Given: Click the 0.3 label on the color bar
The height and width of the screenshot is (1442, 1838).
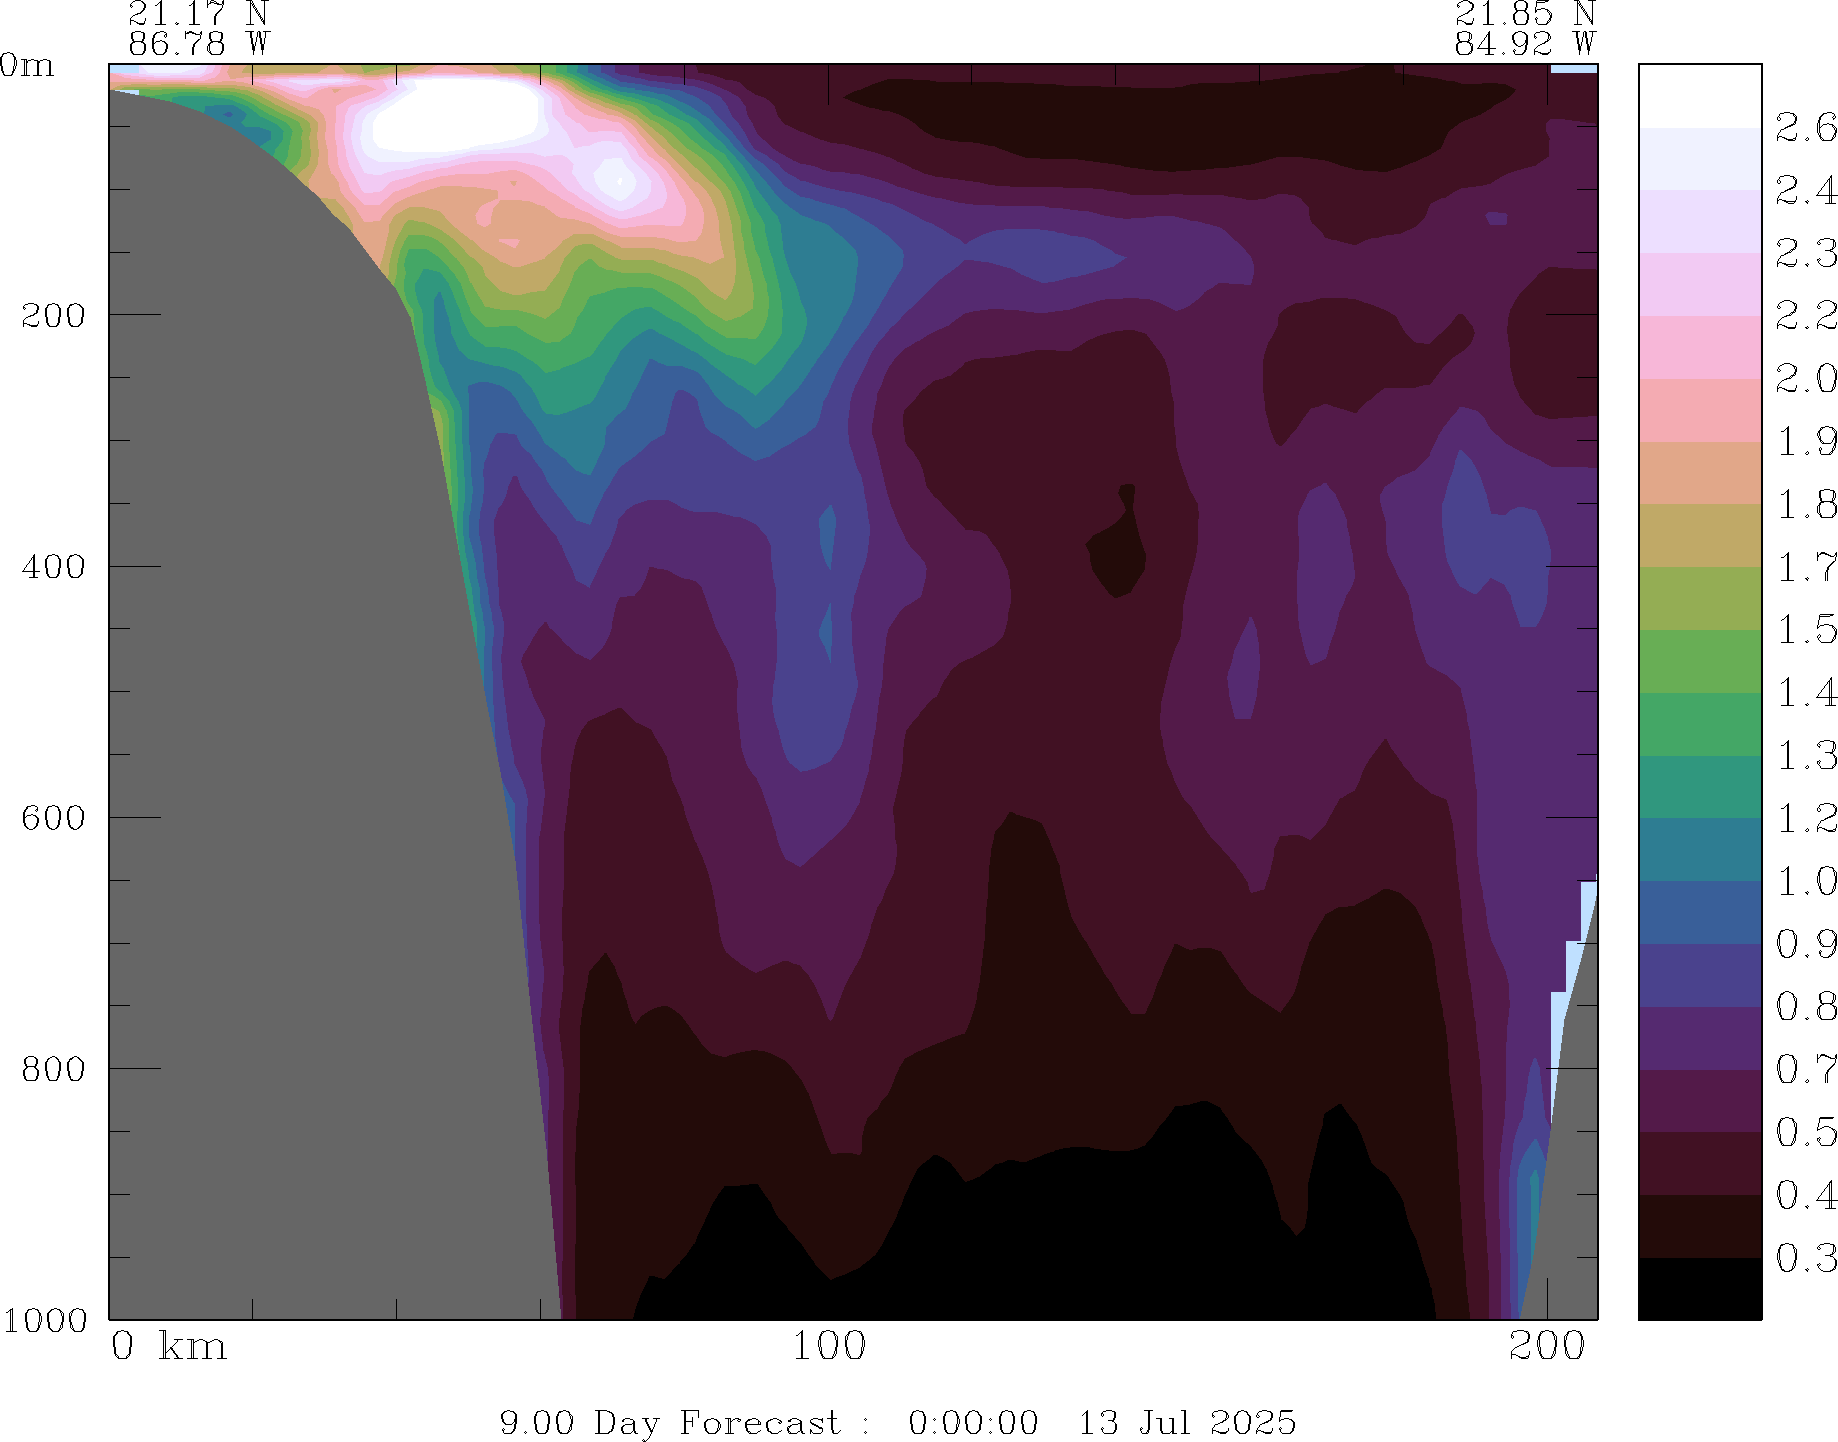Looking at the screenshot, I should tap(1805, 1258).
